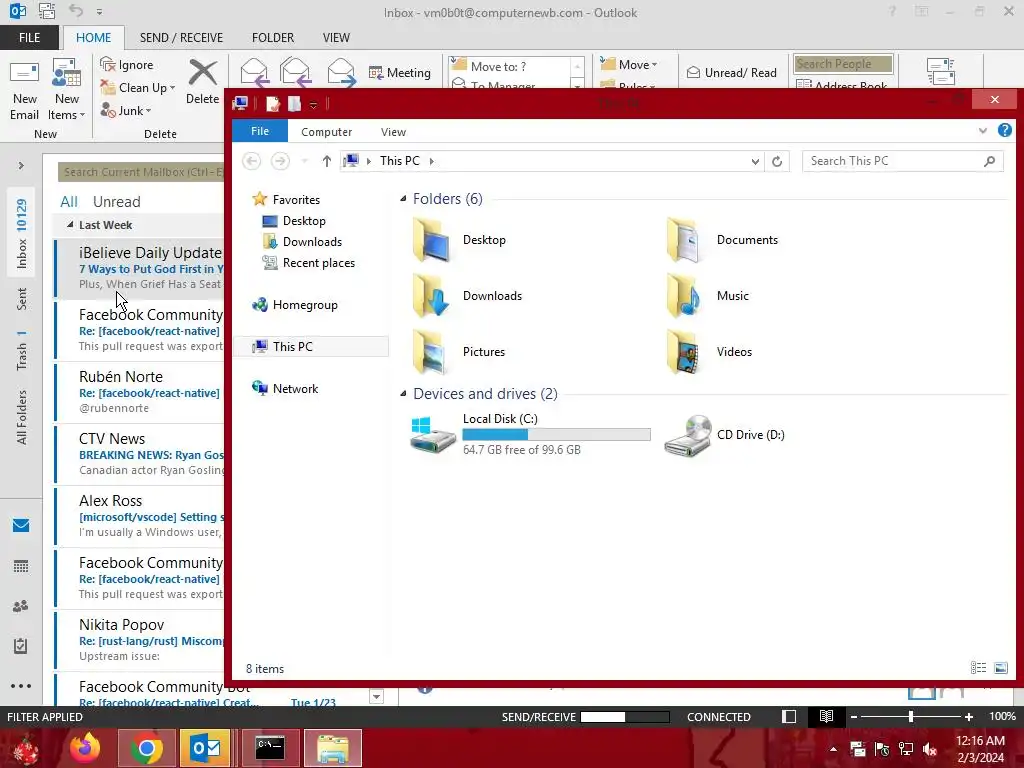Screen dimensions: 1024x768
Task: Click the more navigation options ellipsis
Action: (x=21, y=686)
